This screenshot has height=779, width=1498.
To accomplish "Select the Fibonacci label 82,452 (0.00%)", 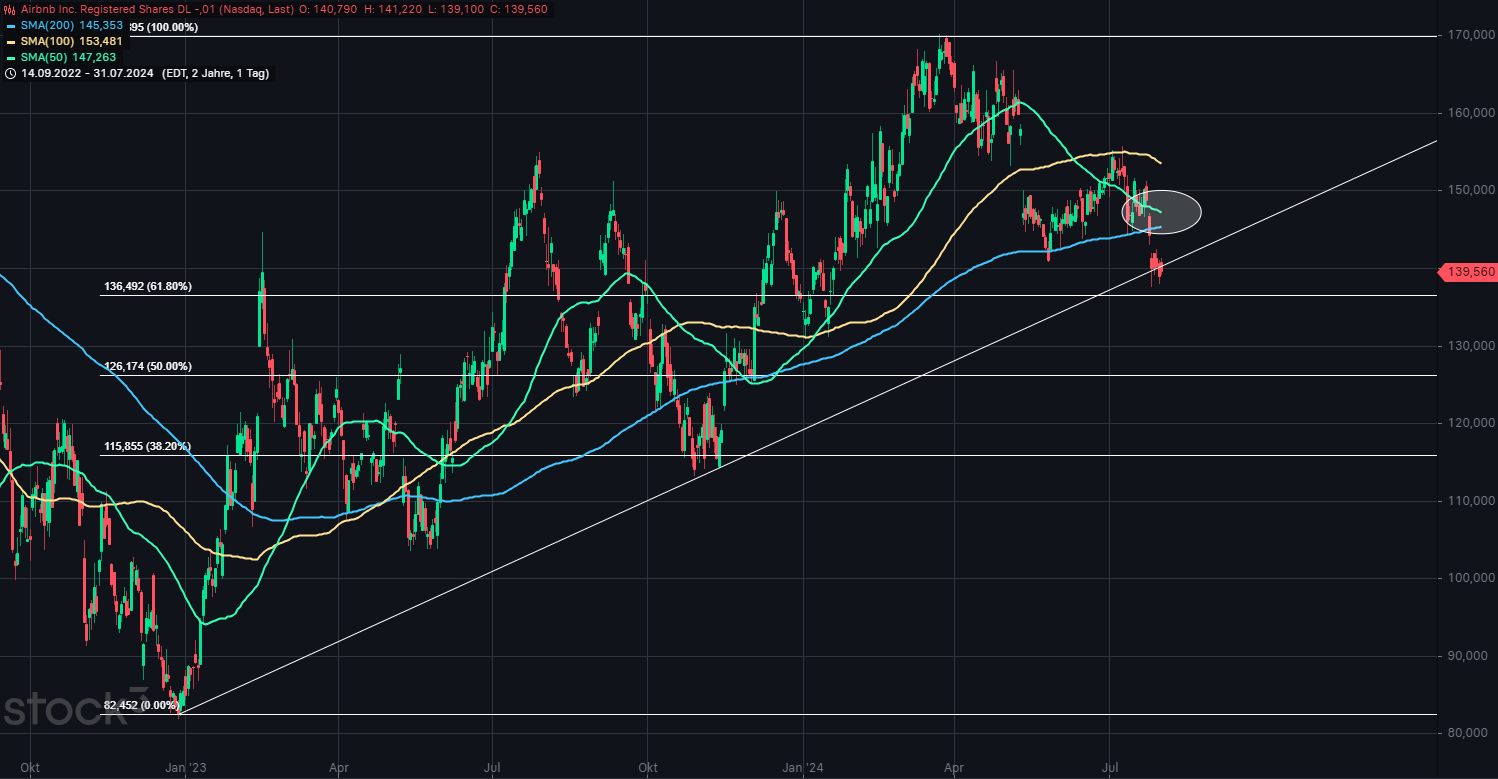I will 142,705.
